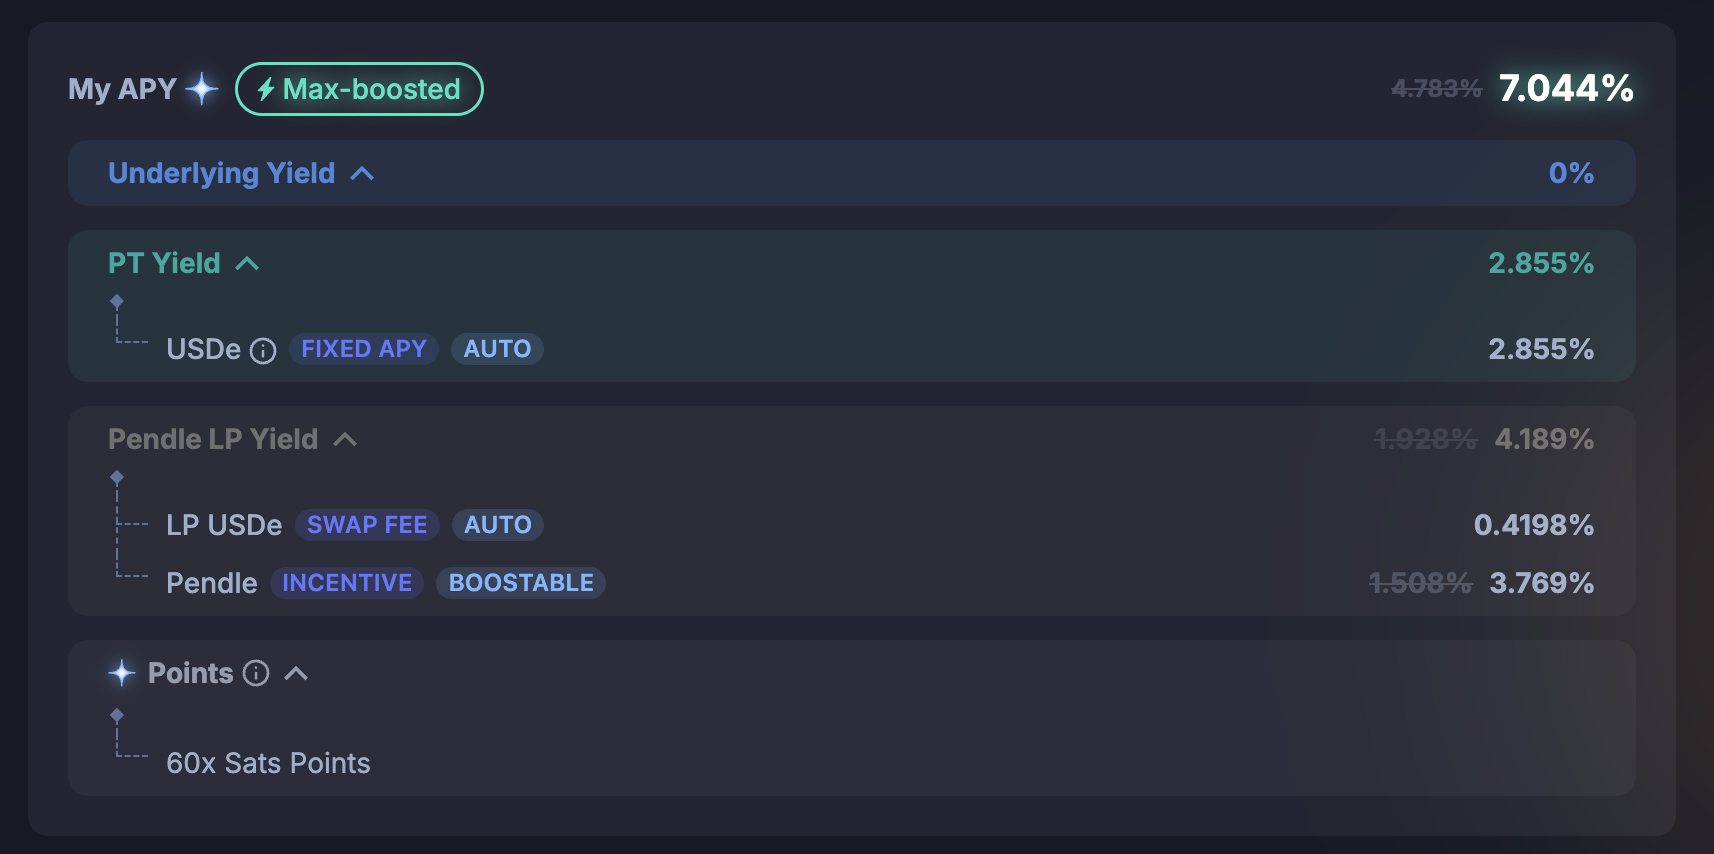Collapse the Underlying Yield section chevron
The width and height of the screenshot is (1714, 854).
click(362, 174)
